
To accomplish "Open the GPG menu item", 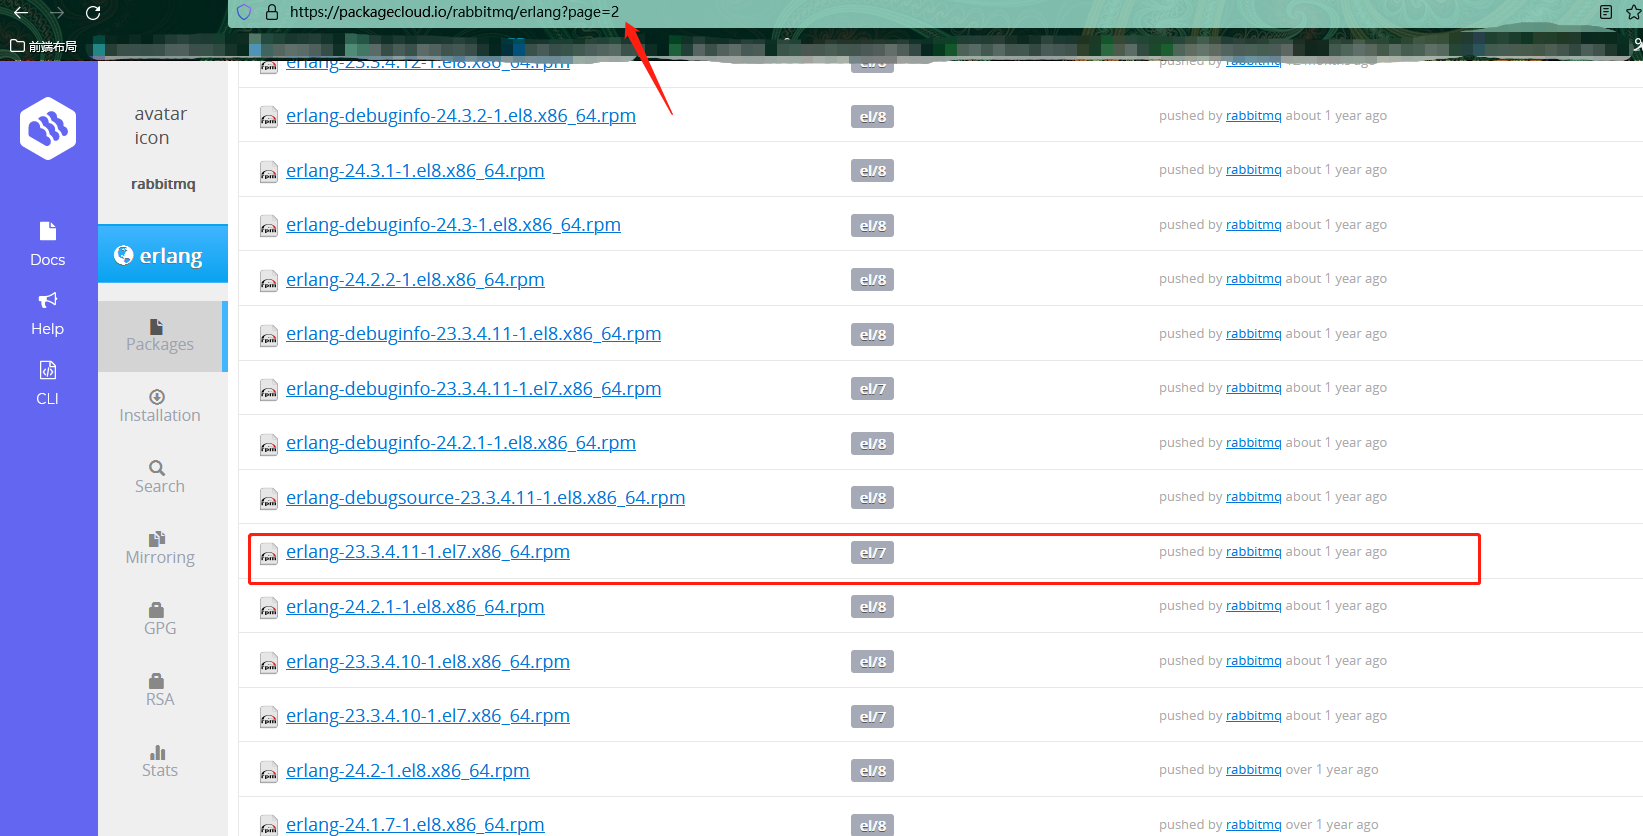I will [x=160, y=619].
